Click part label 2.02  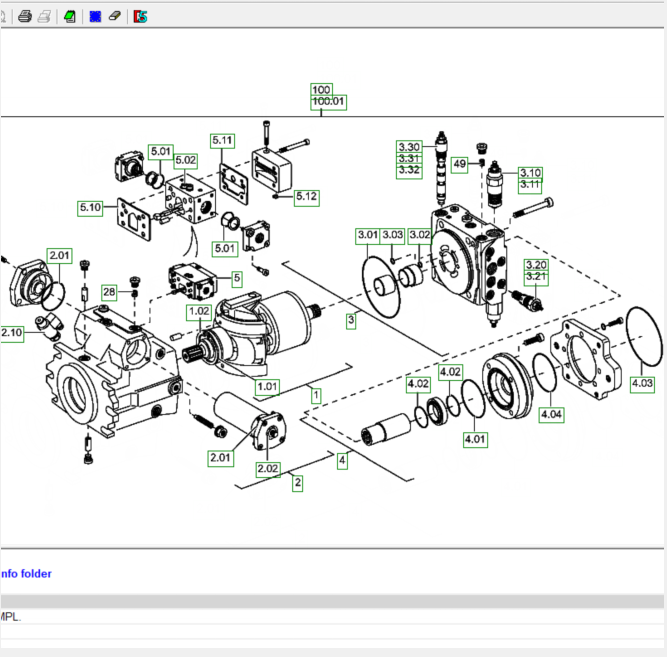[x=267, y=468]
